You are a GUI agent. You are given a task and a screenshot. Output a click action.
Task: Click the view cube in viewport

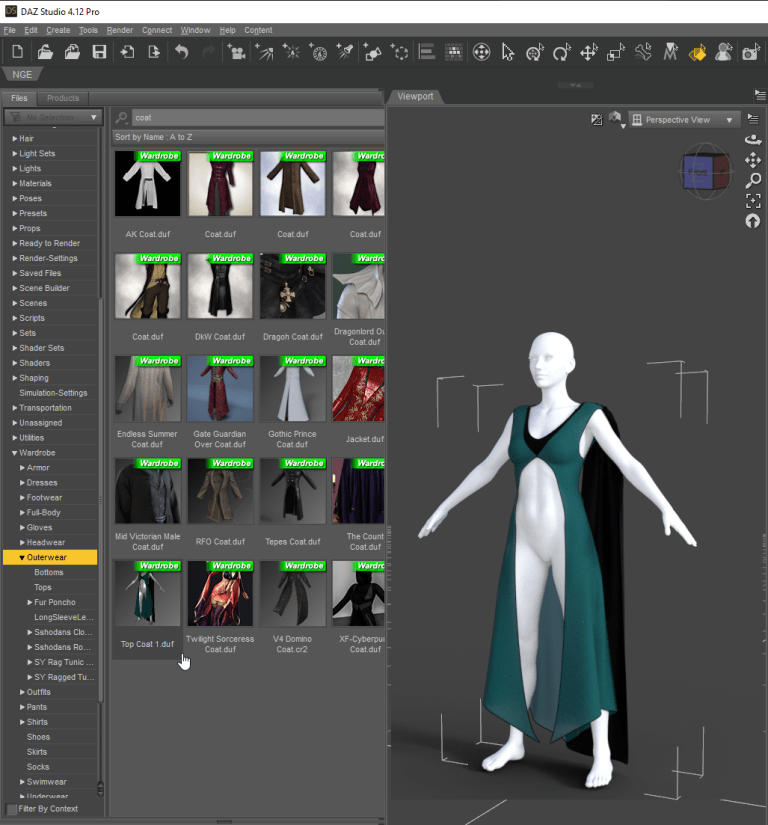(x=705, y=172)
